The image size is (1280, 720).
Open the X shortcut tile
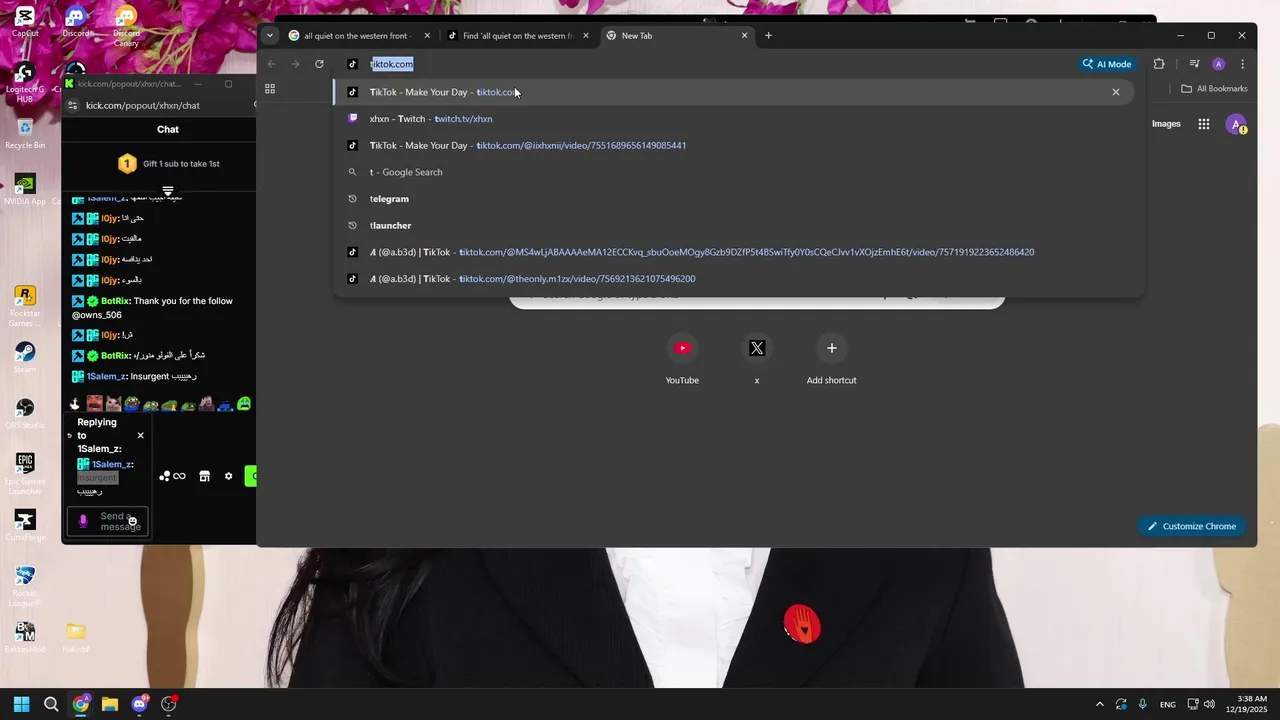click(757, 360)
